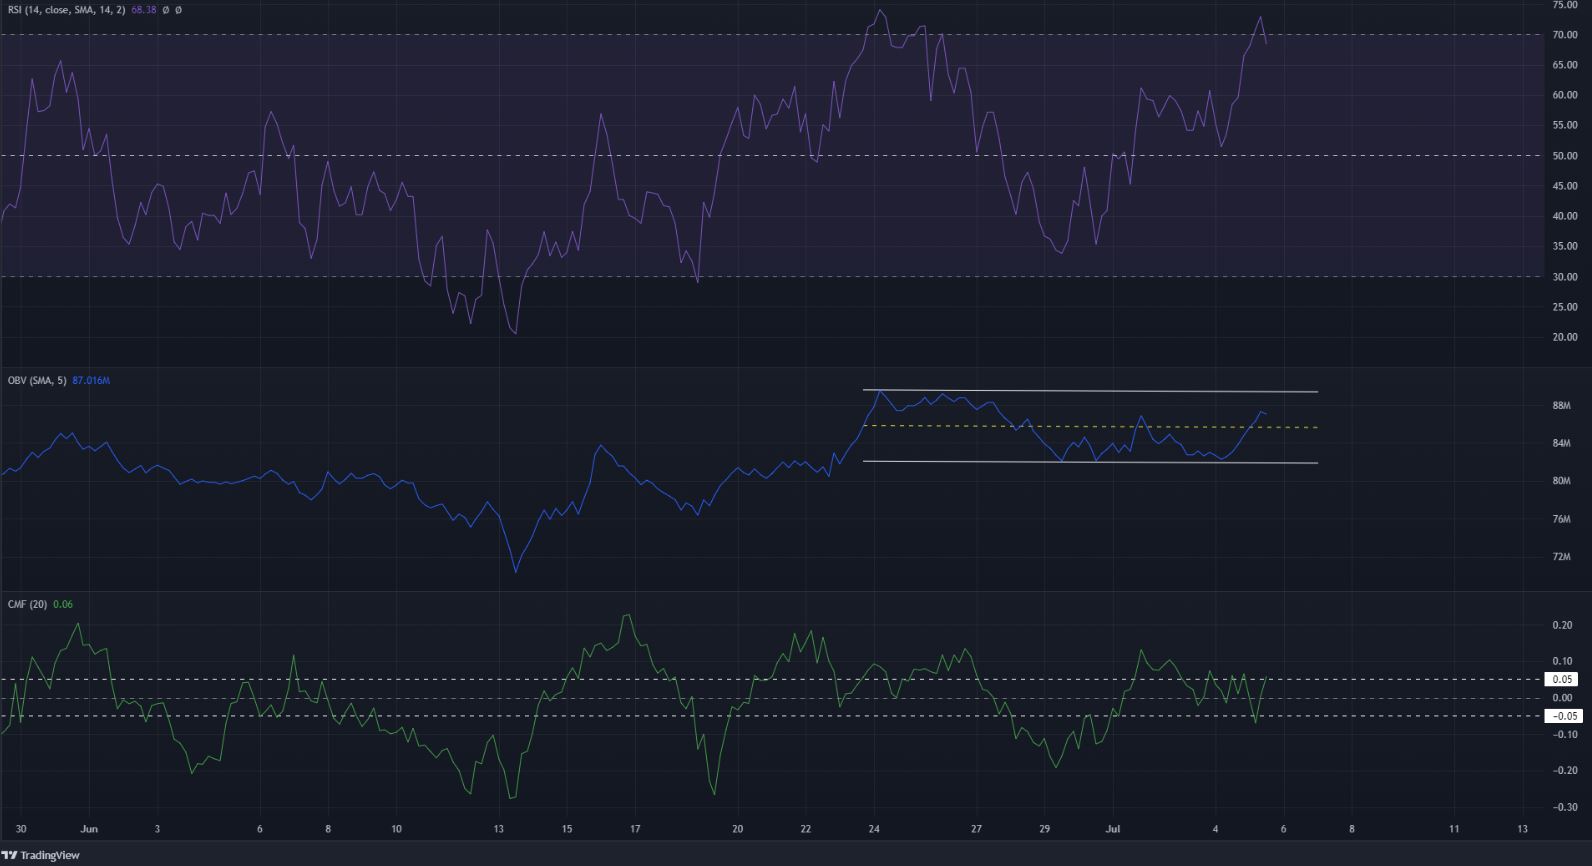Click the OBV value 87.016M
The image size is (1592, 866).
(91, 381)
